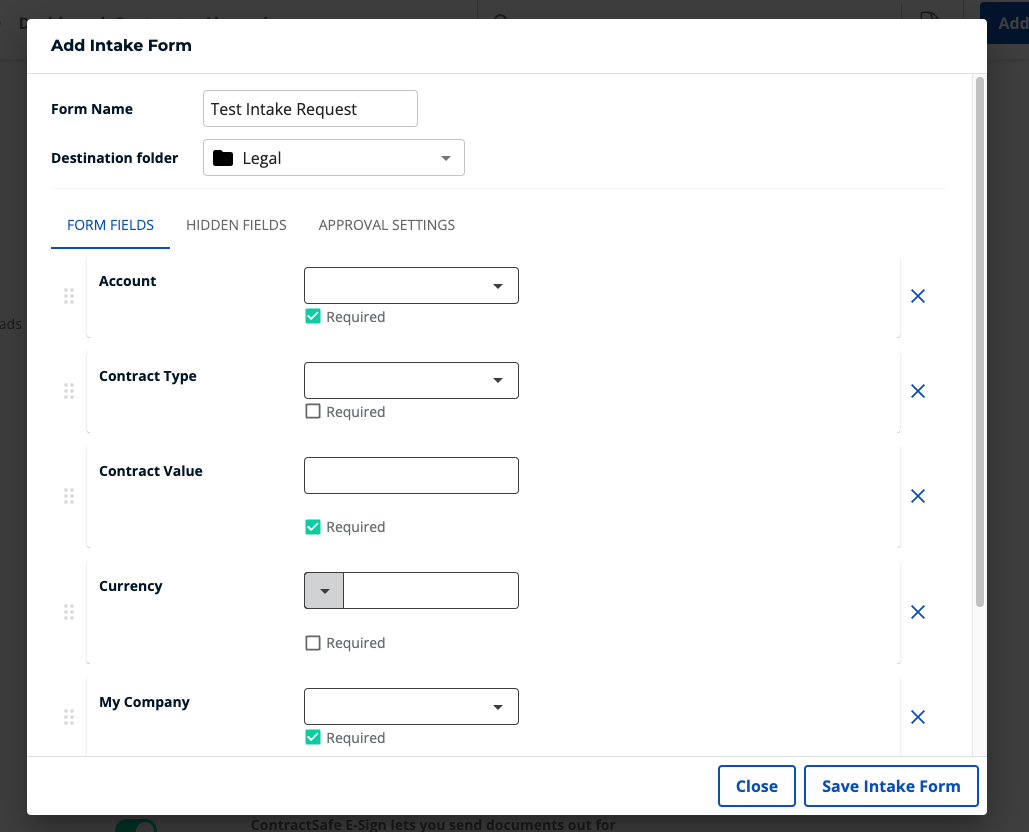
Task: Mark the Currency field as Required
Action: pyautogui.click(x=313, y=642)
